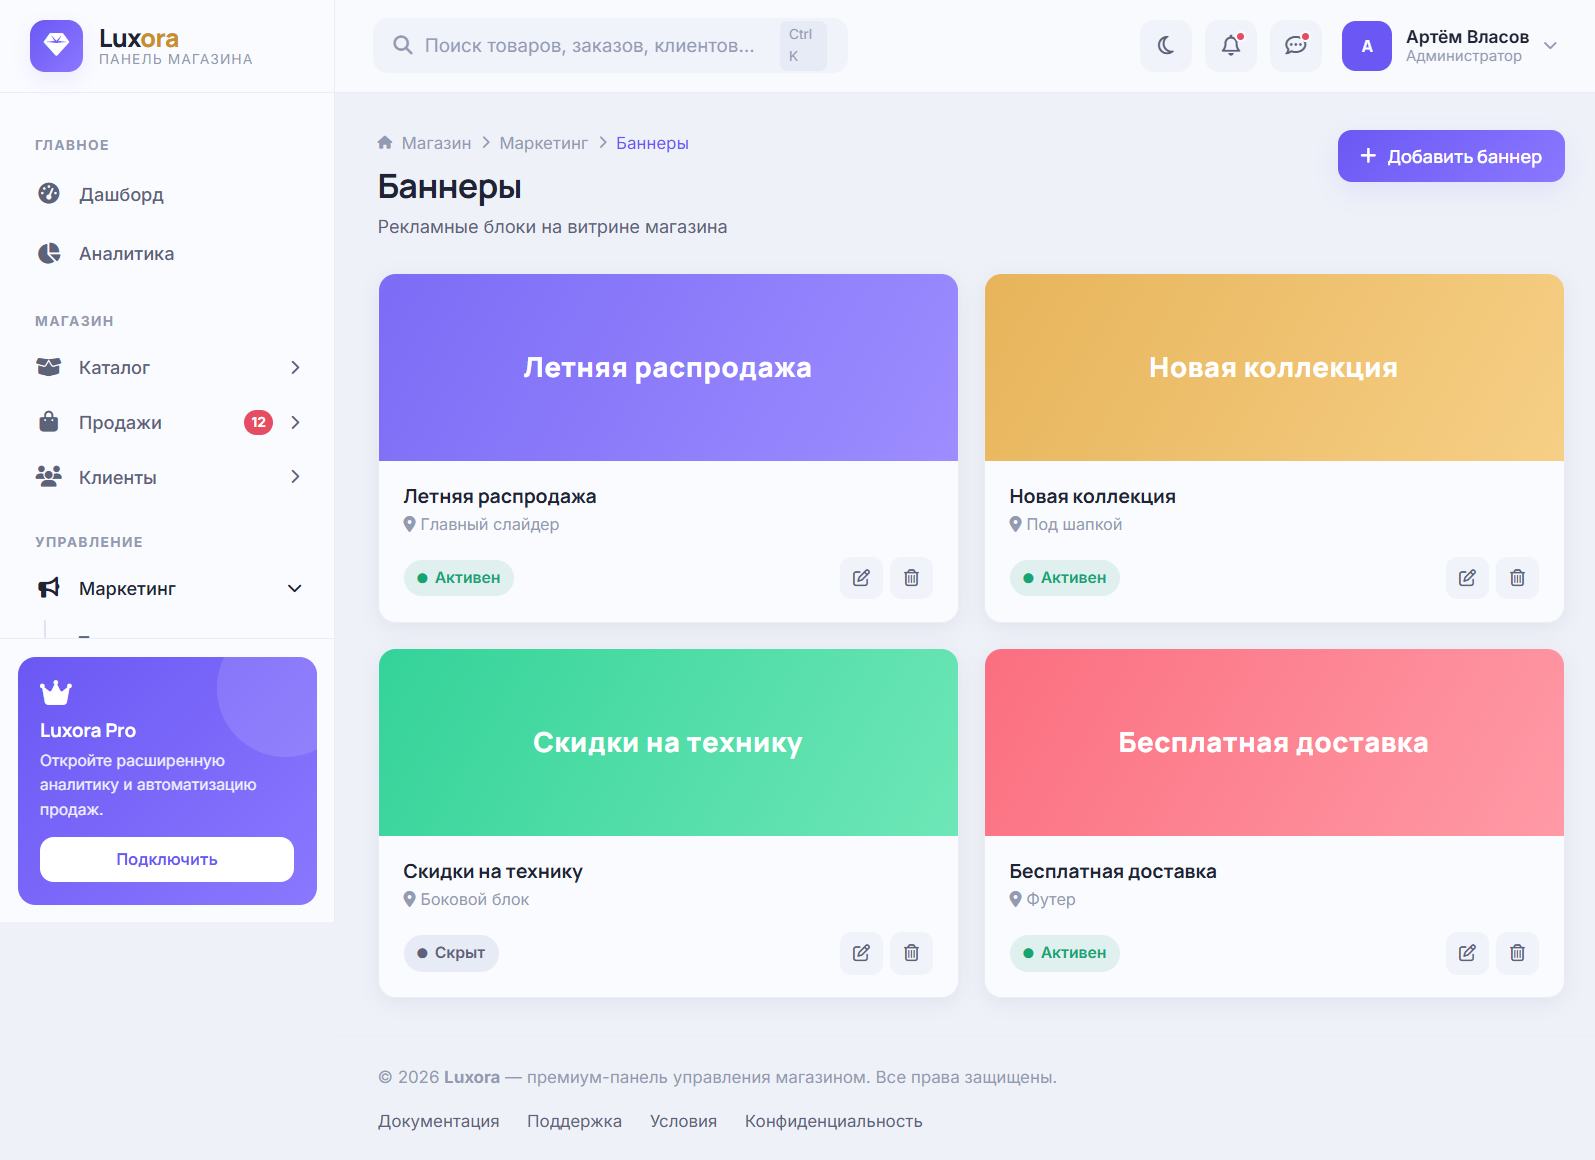Click the Под шапкой location text
The width and height of the screenshot is (1595, 1160).
(1074, 524)
